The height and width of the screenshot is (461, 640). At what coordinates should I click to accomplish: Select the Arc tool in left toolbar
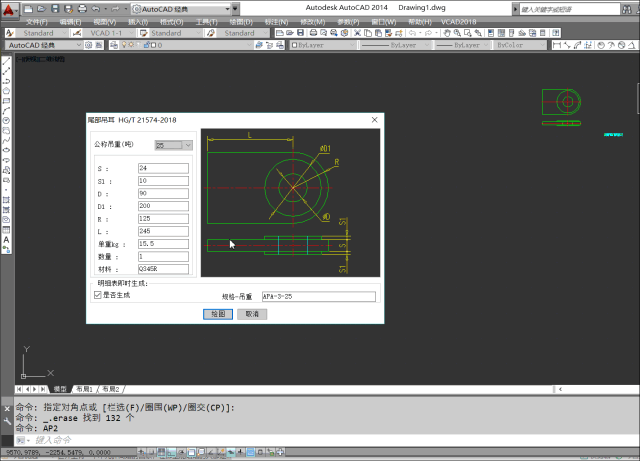tap(6, 111)
